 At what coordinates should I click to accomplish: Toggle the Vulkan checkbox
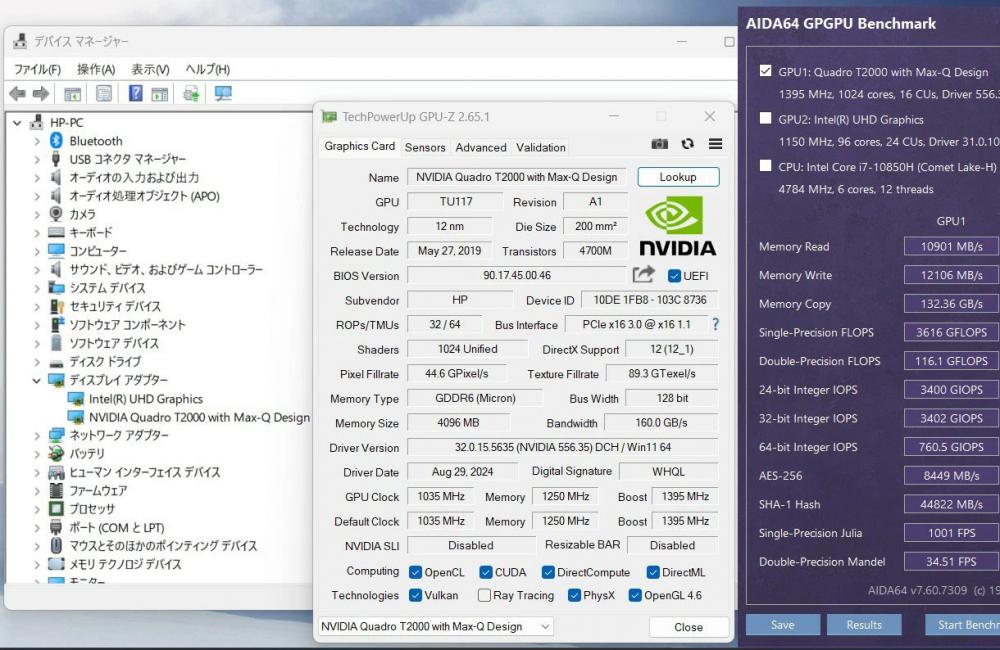[x=415, y=595]
